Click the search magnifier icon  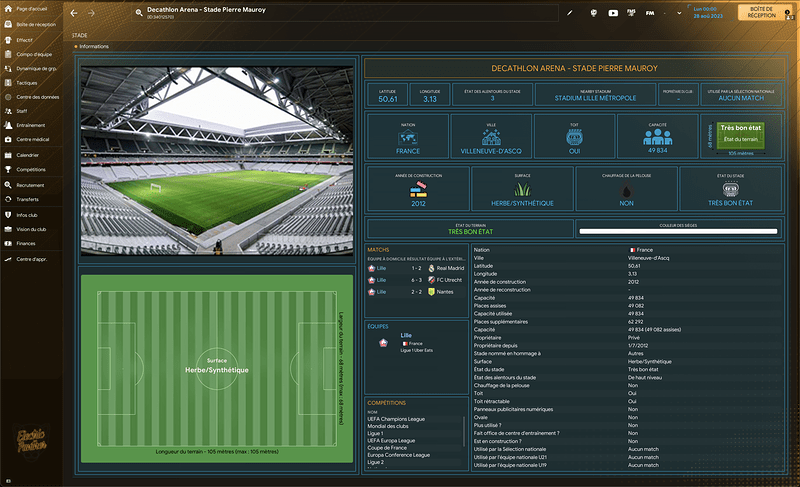[139, 13]
